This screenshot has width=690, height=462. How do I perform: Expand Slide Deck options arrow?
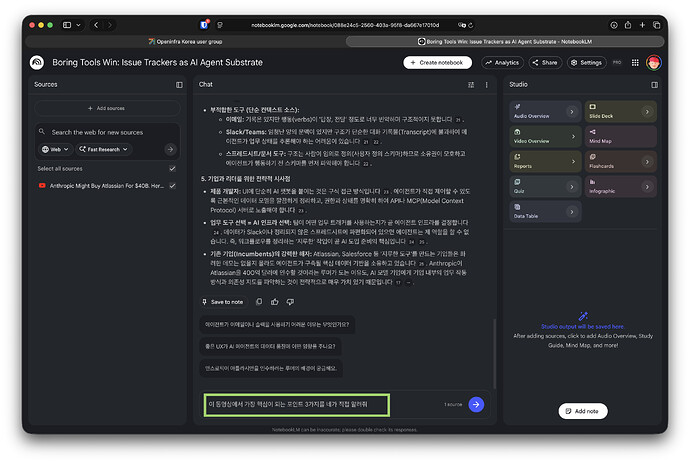[x=647, y=112]
